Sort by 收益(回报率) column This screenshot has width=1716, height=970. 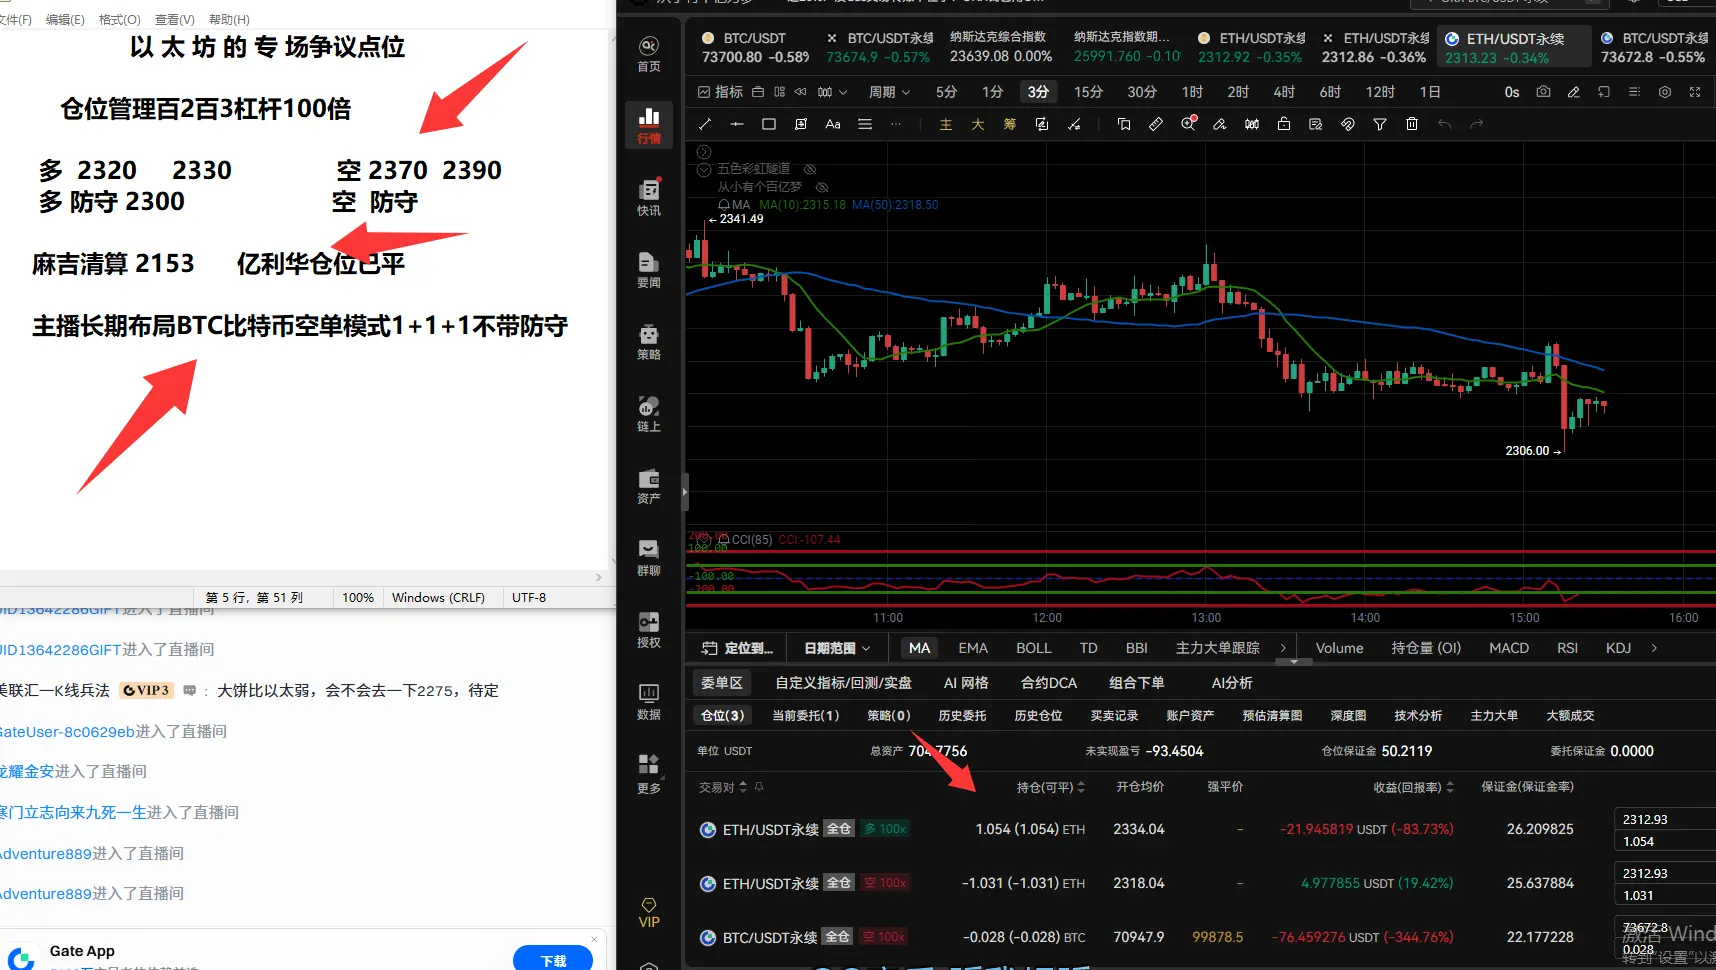tap(1414, 787)
